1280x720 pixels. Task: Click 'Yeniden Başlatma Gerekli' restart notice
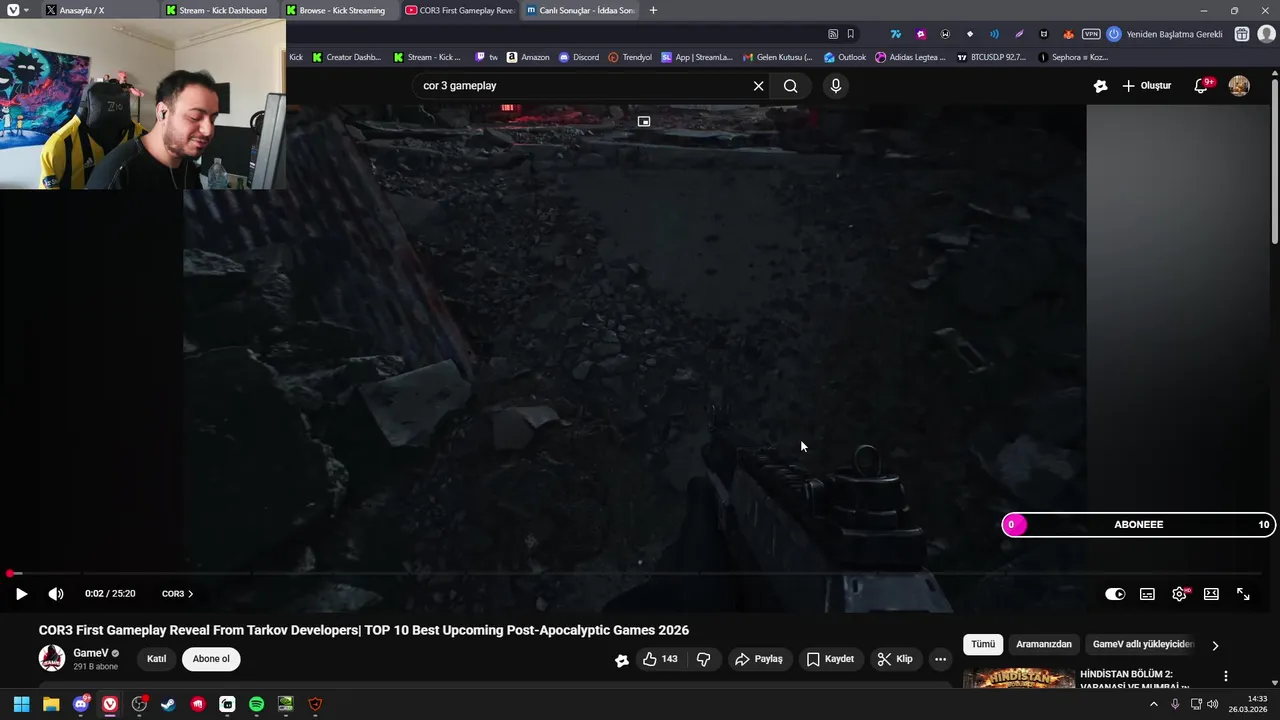click(1165, 34)
